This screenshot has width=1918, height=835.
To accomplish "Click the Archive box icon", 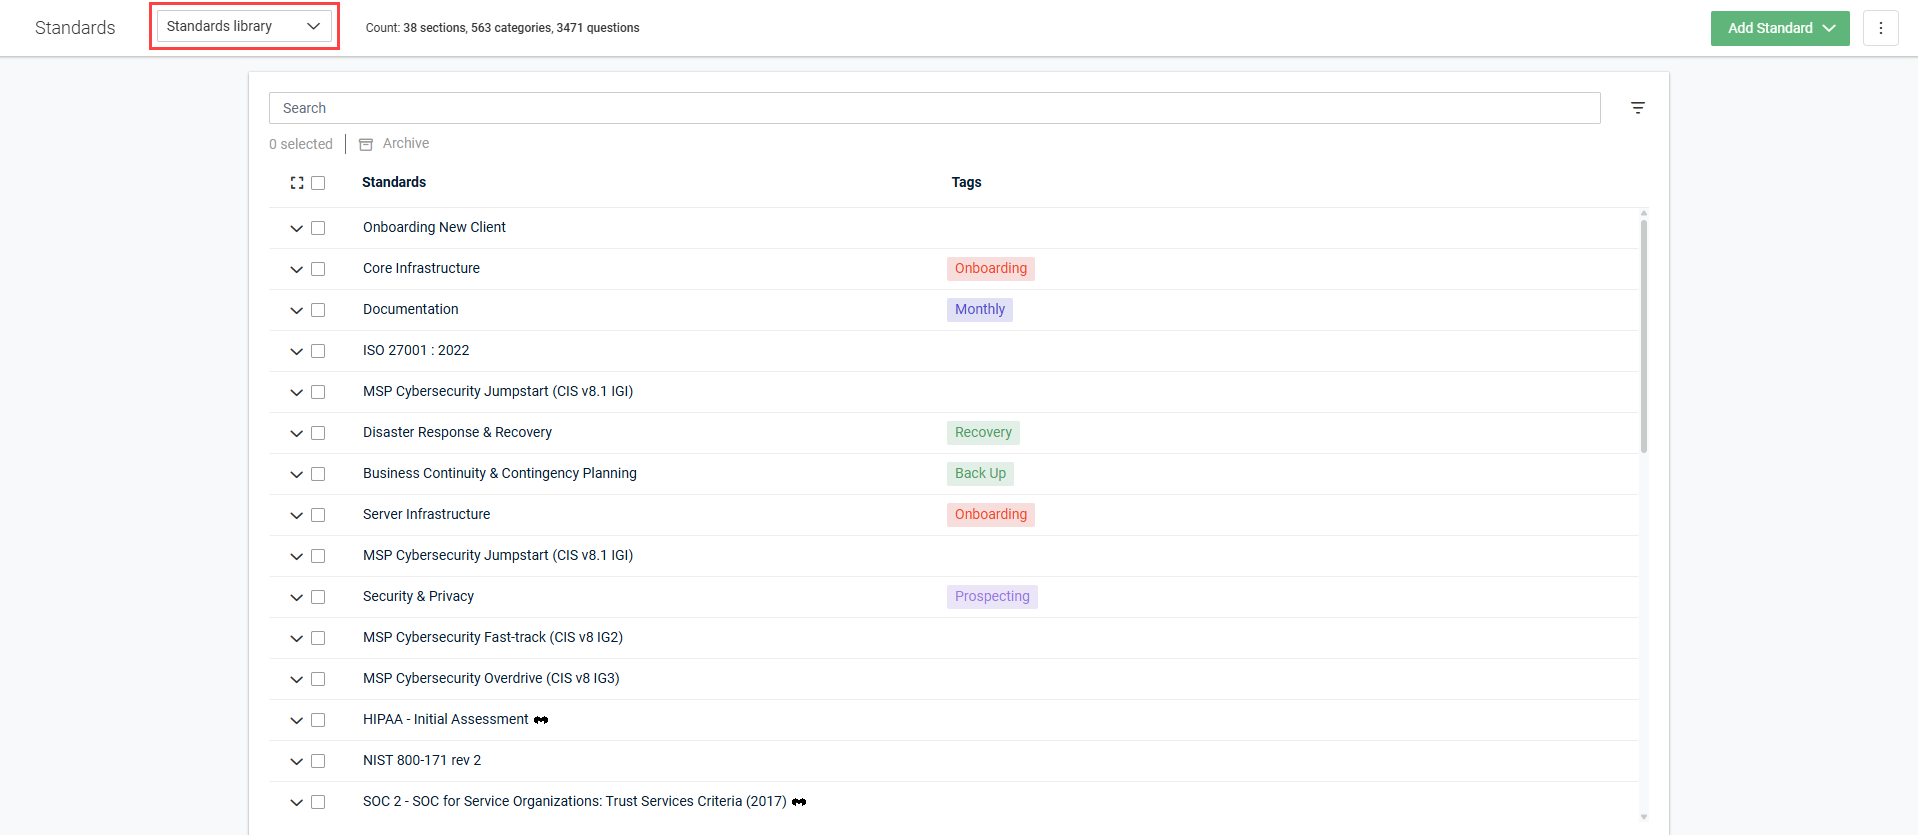I will 366,144.
